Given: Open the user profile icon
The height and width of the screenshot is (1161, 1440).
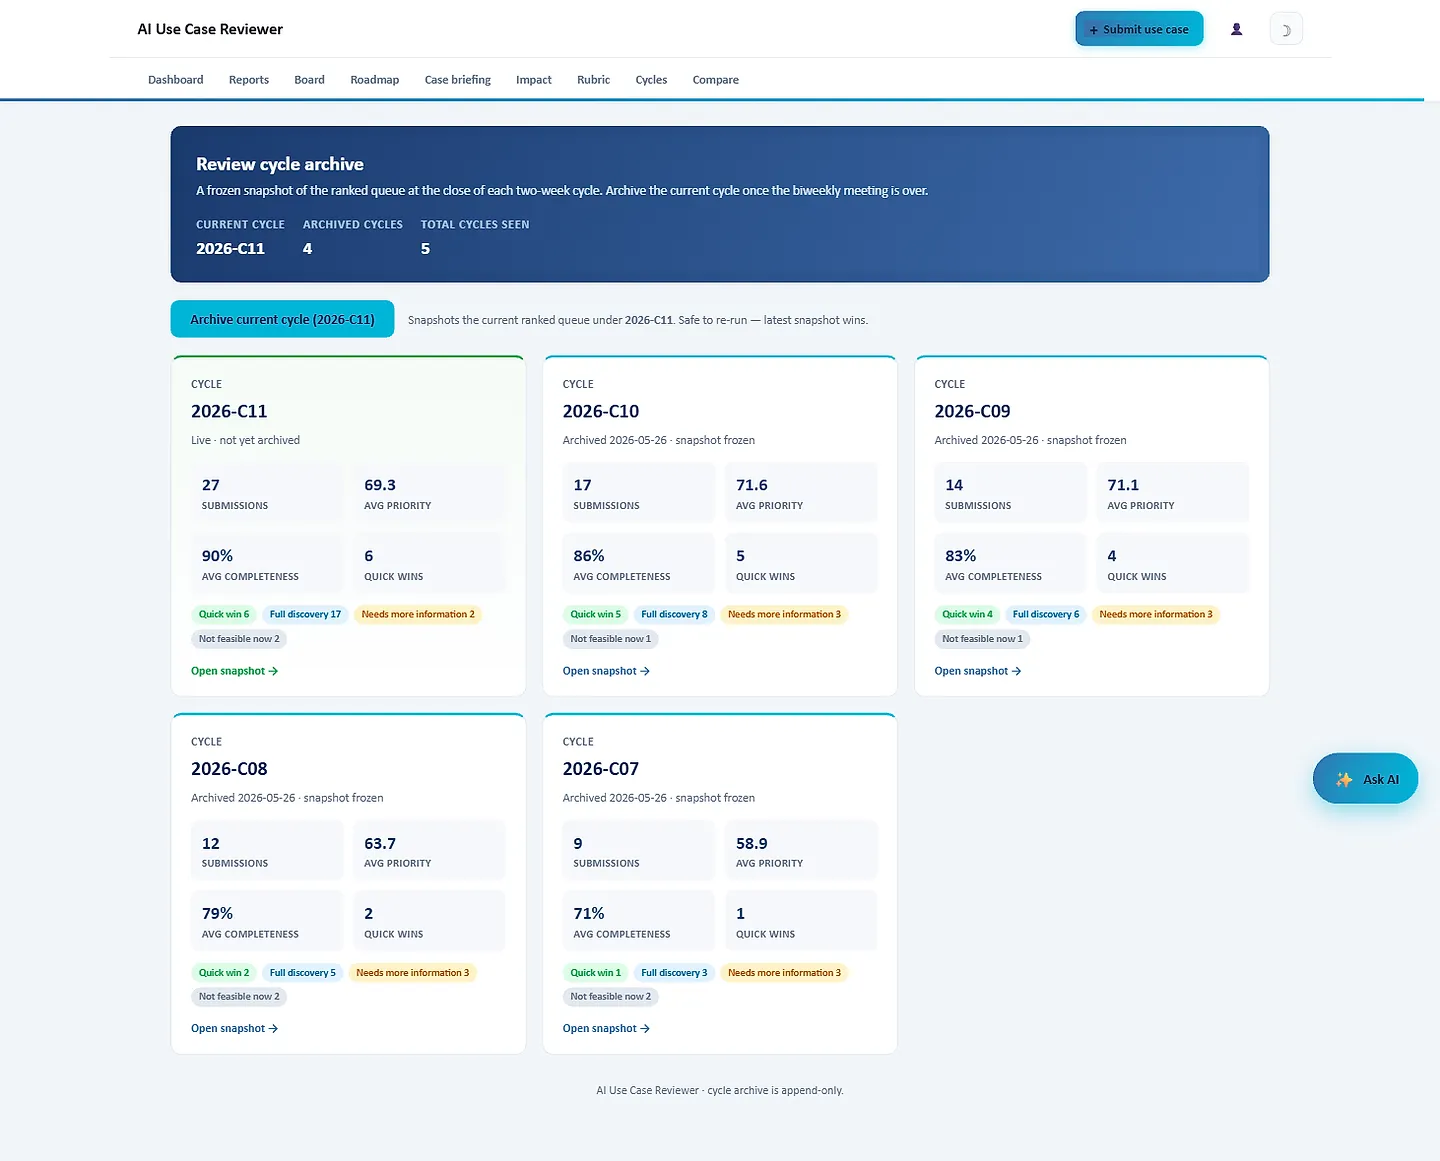Looking at the screenshot, I should click(1236, 29).
